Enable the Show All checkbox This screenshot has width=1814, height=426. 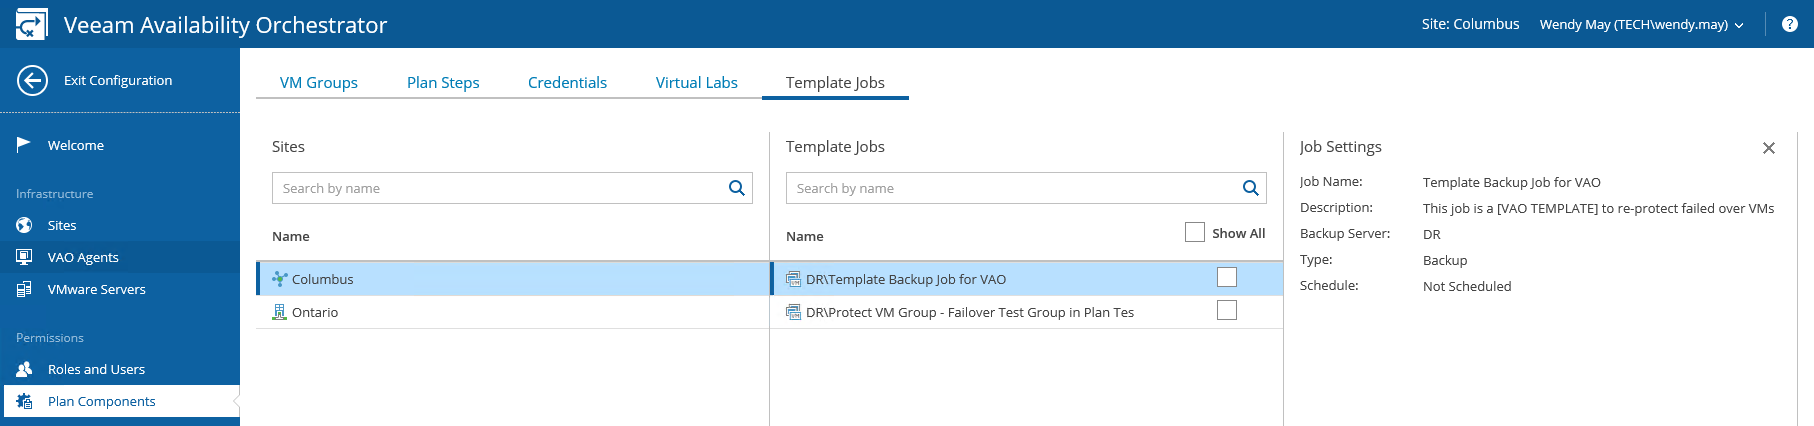1195,232
